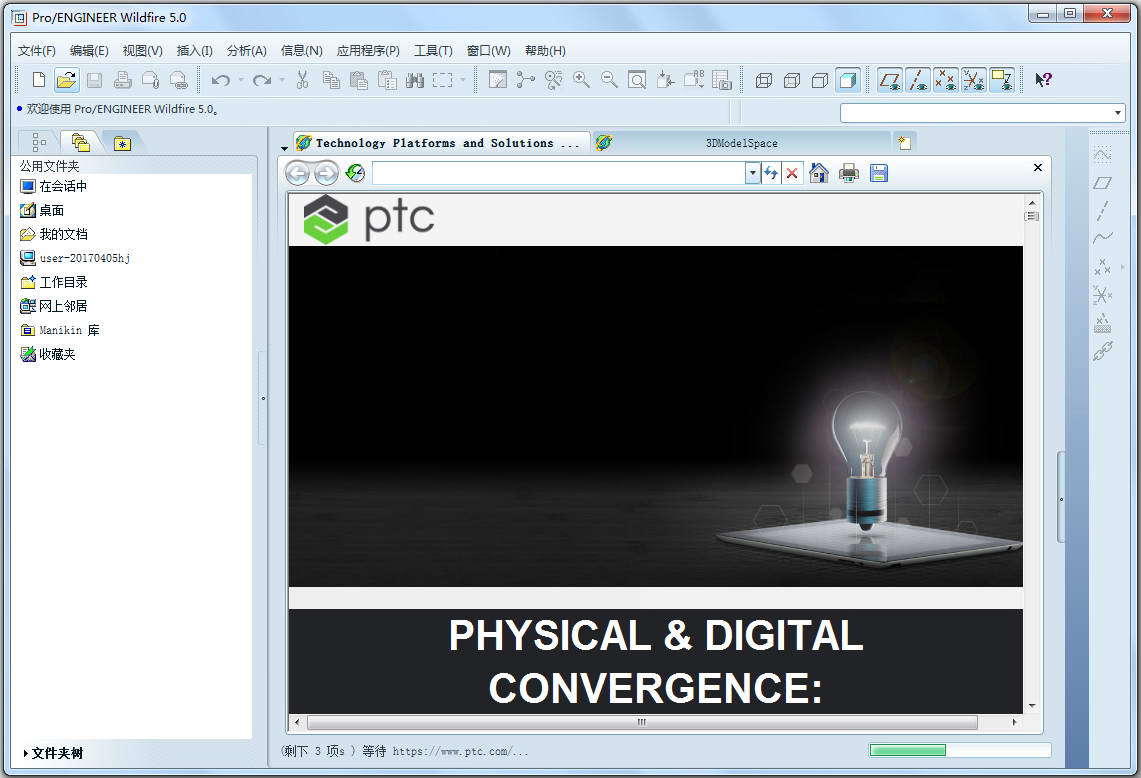The width and height of the screenshot is (1141, 778).
Task: Click the send as mail attachment icon
Action: pyautogui.click(x=151, y=80)
